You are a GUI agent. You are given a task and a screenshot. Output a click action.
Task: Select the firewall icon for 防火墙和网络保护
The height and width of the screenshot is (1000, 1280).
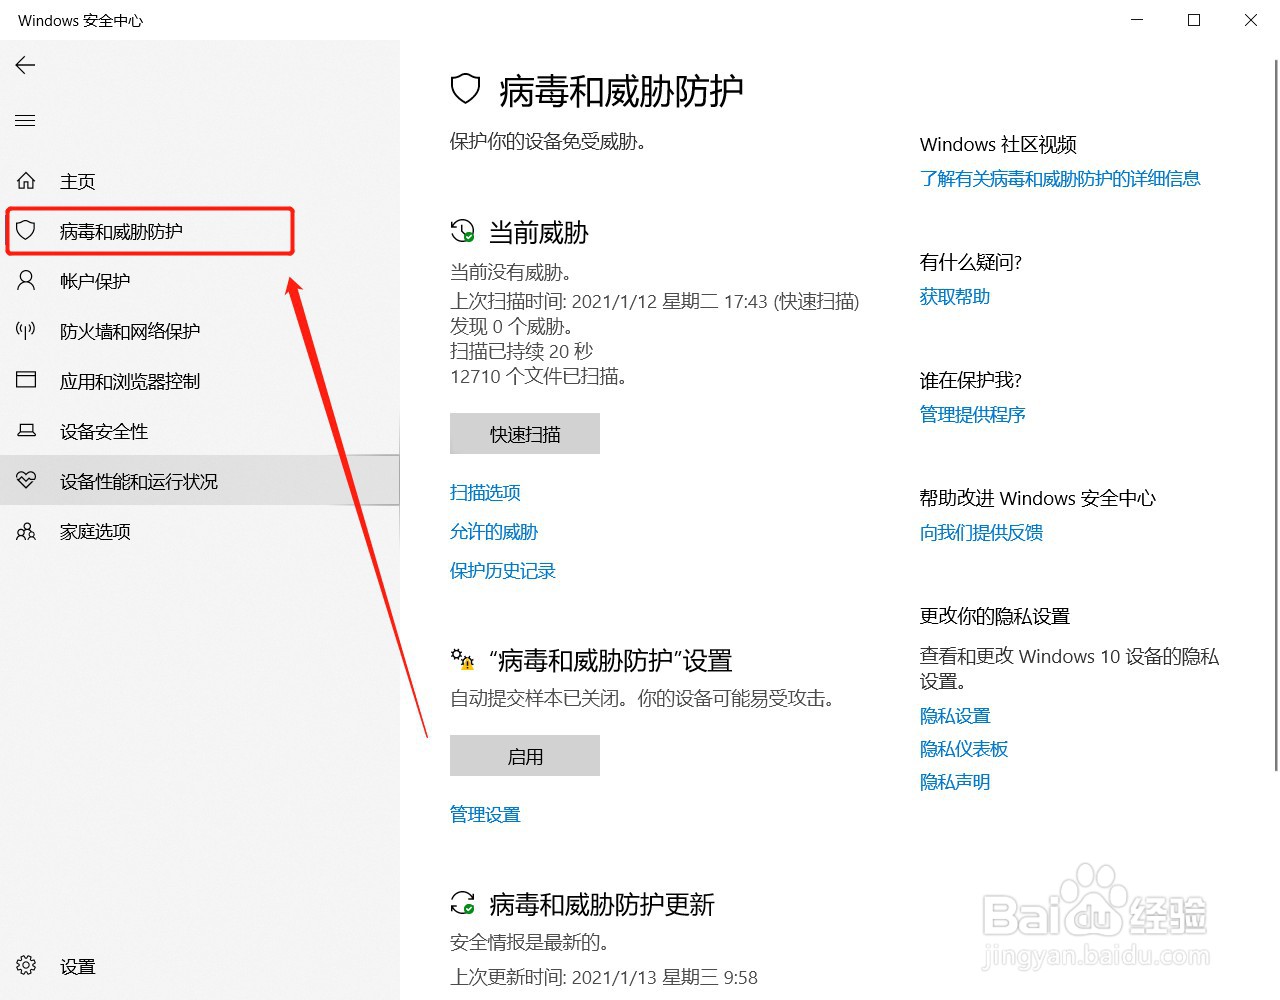point(25,330)
